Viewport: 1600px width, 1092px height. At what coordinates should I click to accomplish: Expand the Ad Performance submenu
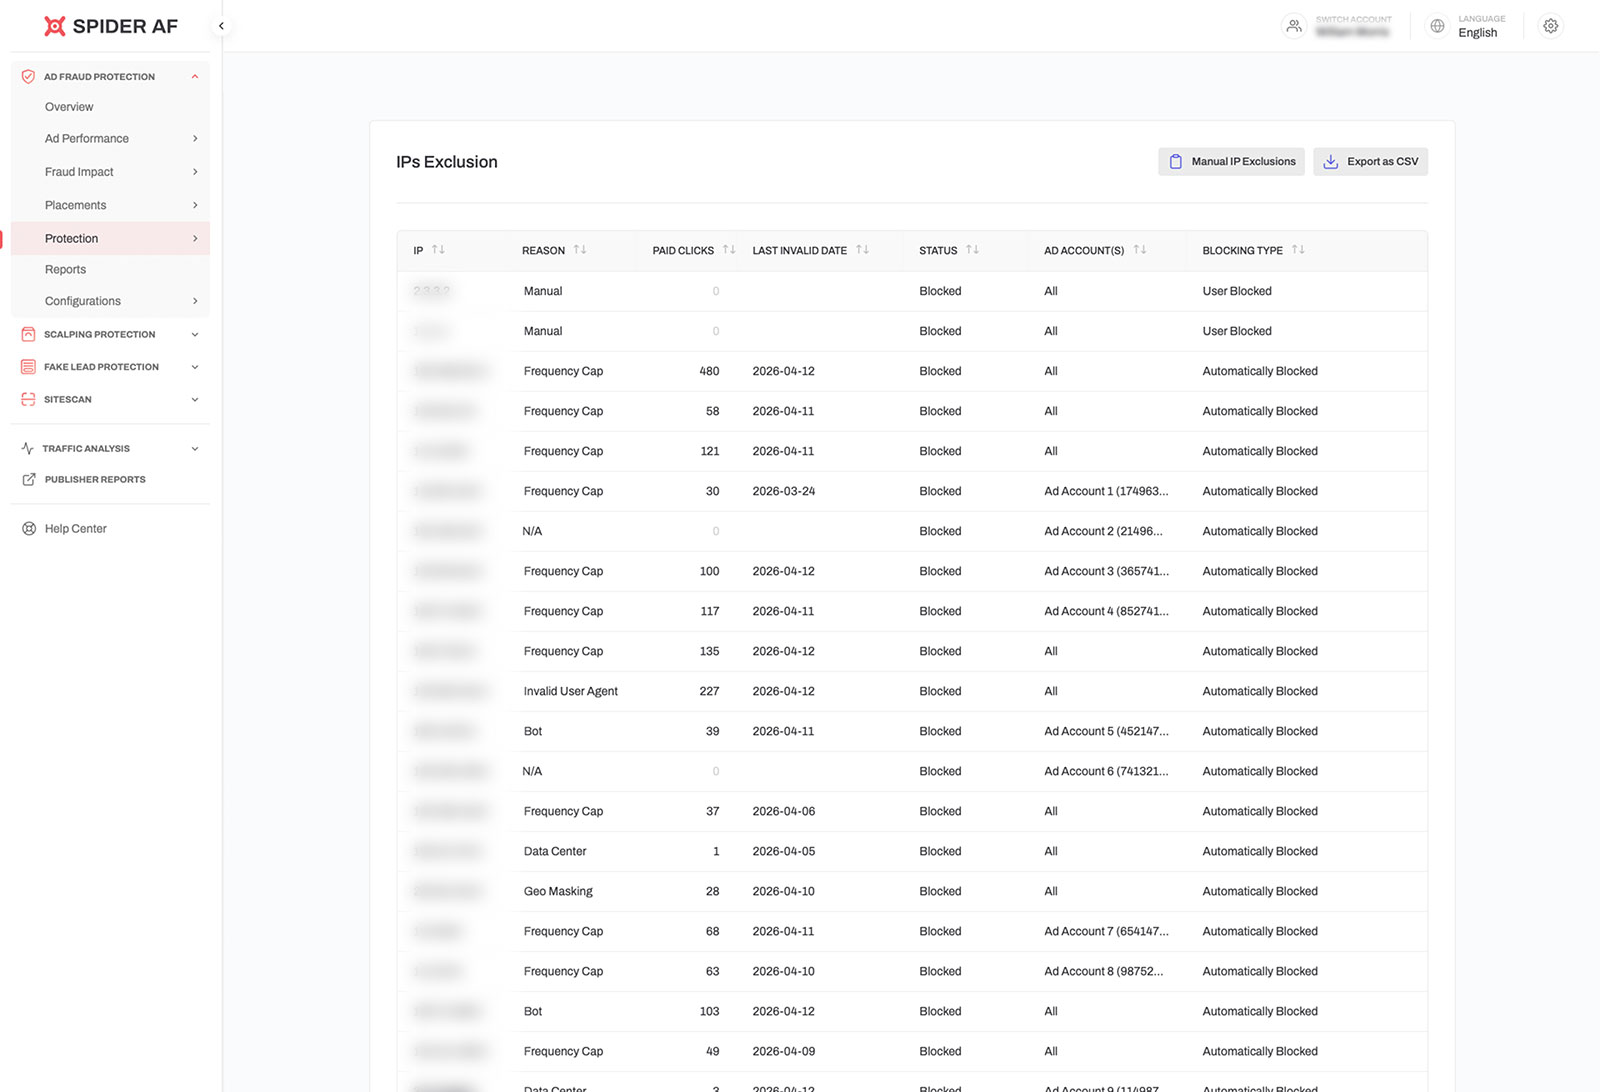coord(195,138)
